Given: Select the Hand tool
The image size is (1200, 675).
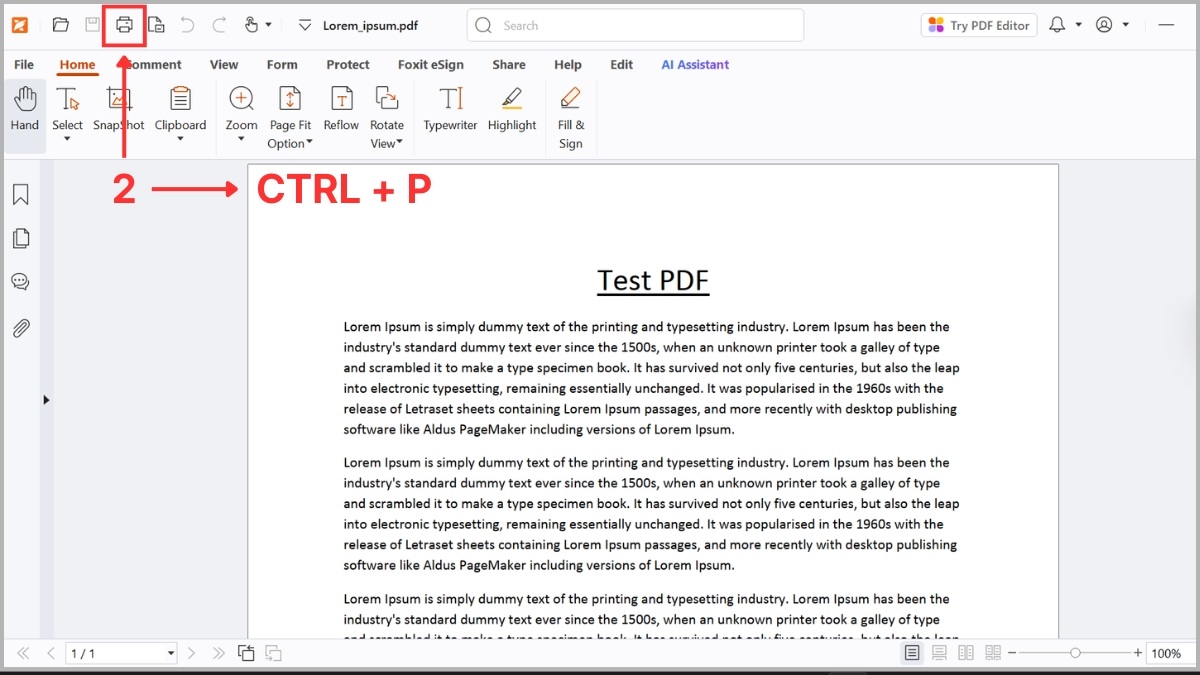Looking at the screenshot, I should [24, 110].
